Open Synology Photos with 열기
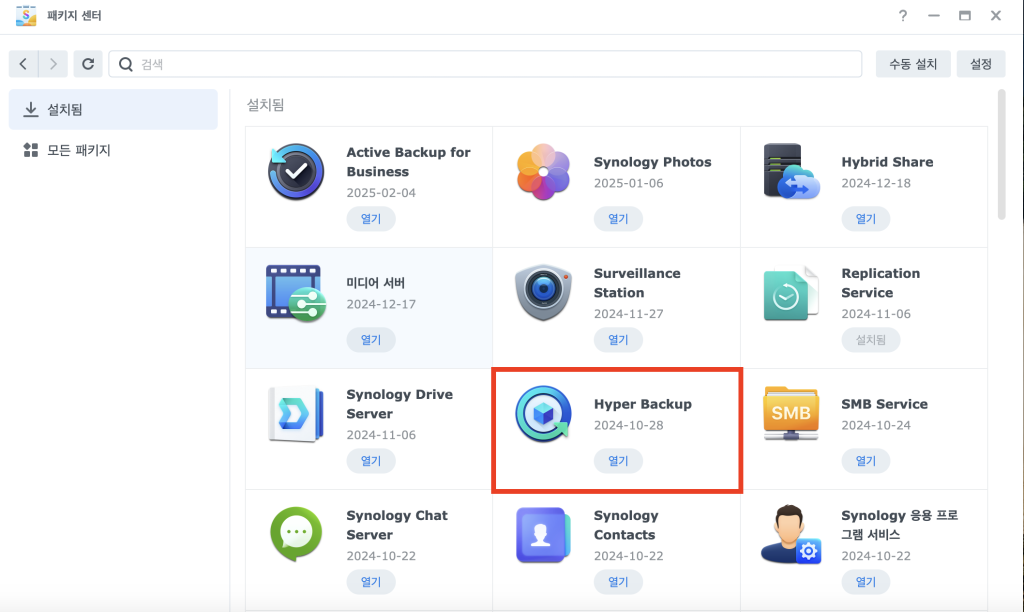The image size is (1024, 612). tap(618, 219)
